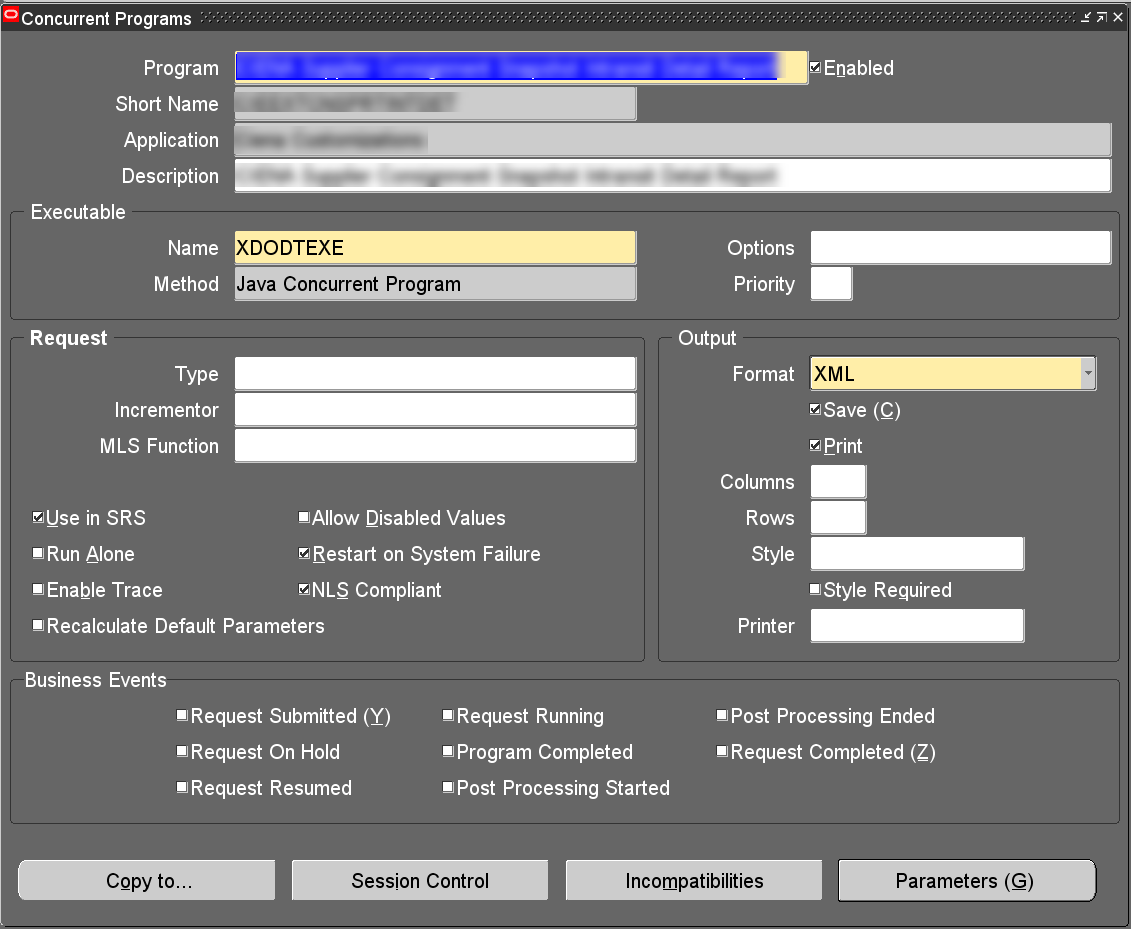Check Request Completed (Z) event
Image resolution: width=1131 pixels, height=929 pixels.
coord(721,752)
